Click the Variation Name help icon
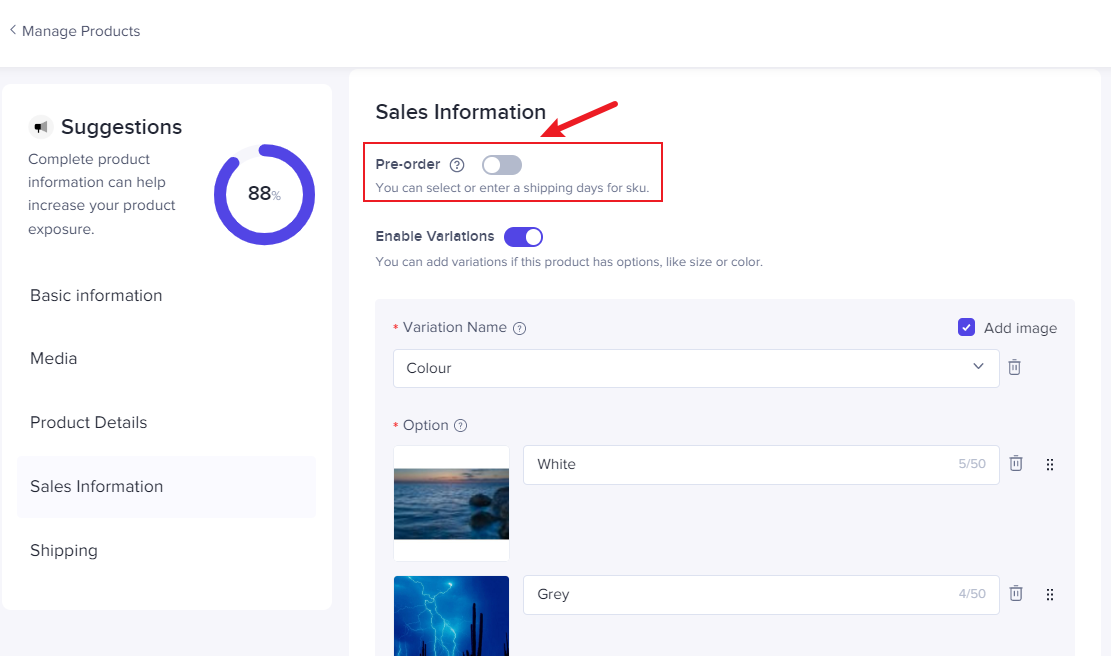This screenshot has width=1111, height=656. point(519,327)
